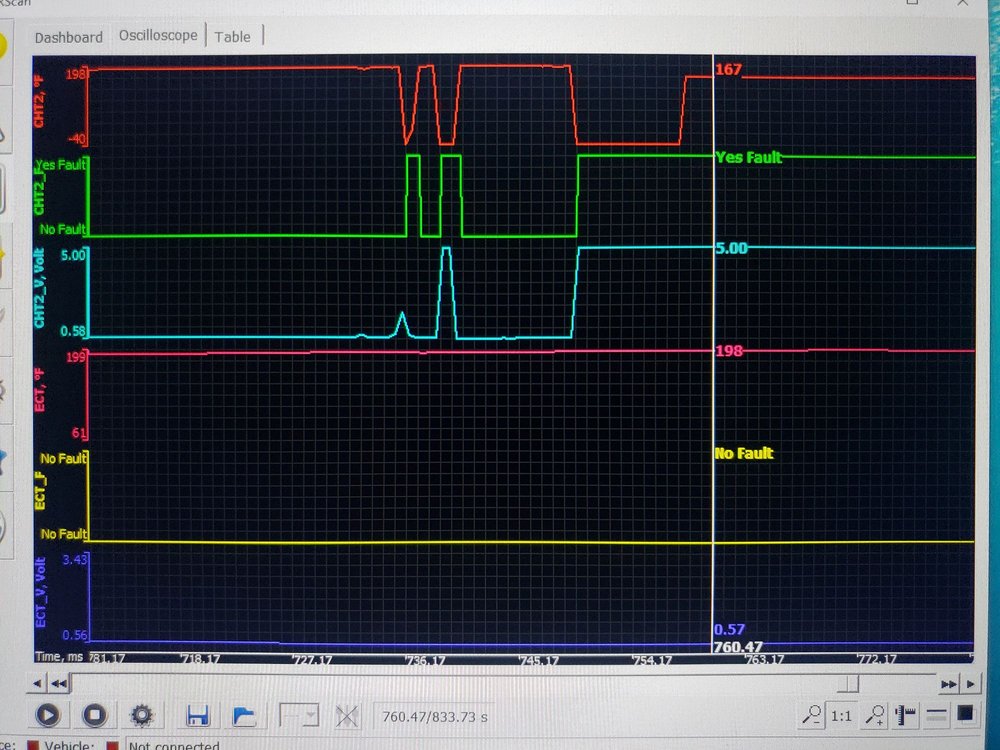Click the single right arrow on the scrollbar
The height and width of the screenshot is (750, 1000).
(x=970, y=683)
